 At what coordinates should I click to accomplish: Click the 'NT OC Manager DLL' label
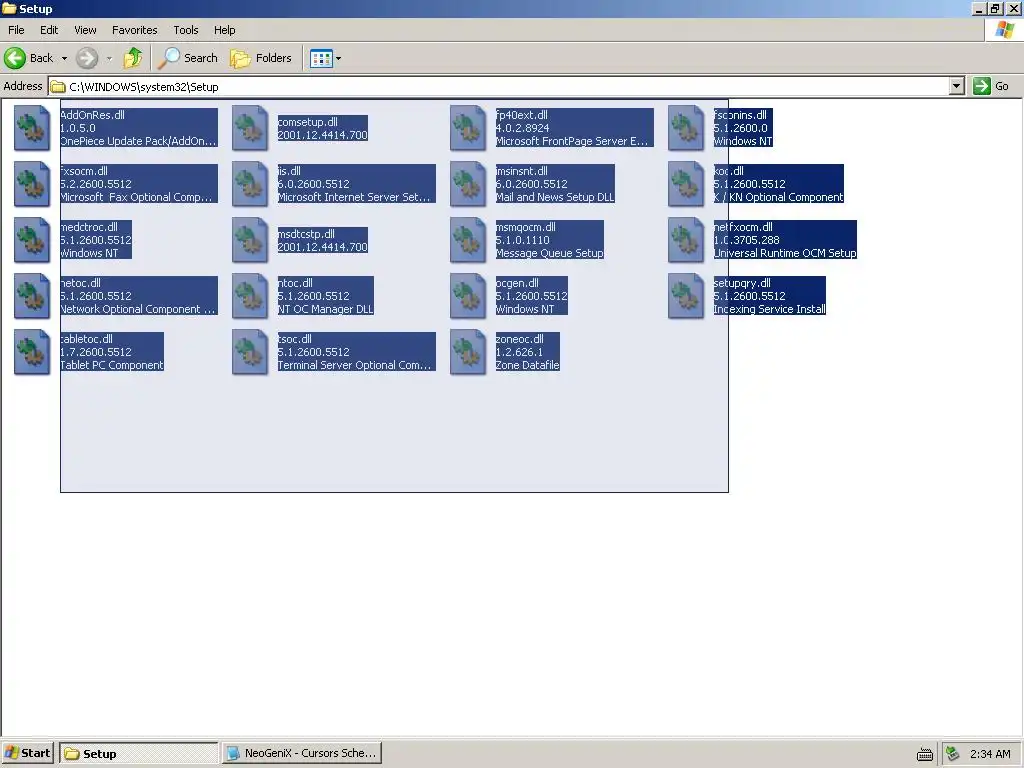pos(326,310)
